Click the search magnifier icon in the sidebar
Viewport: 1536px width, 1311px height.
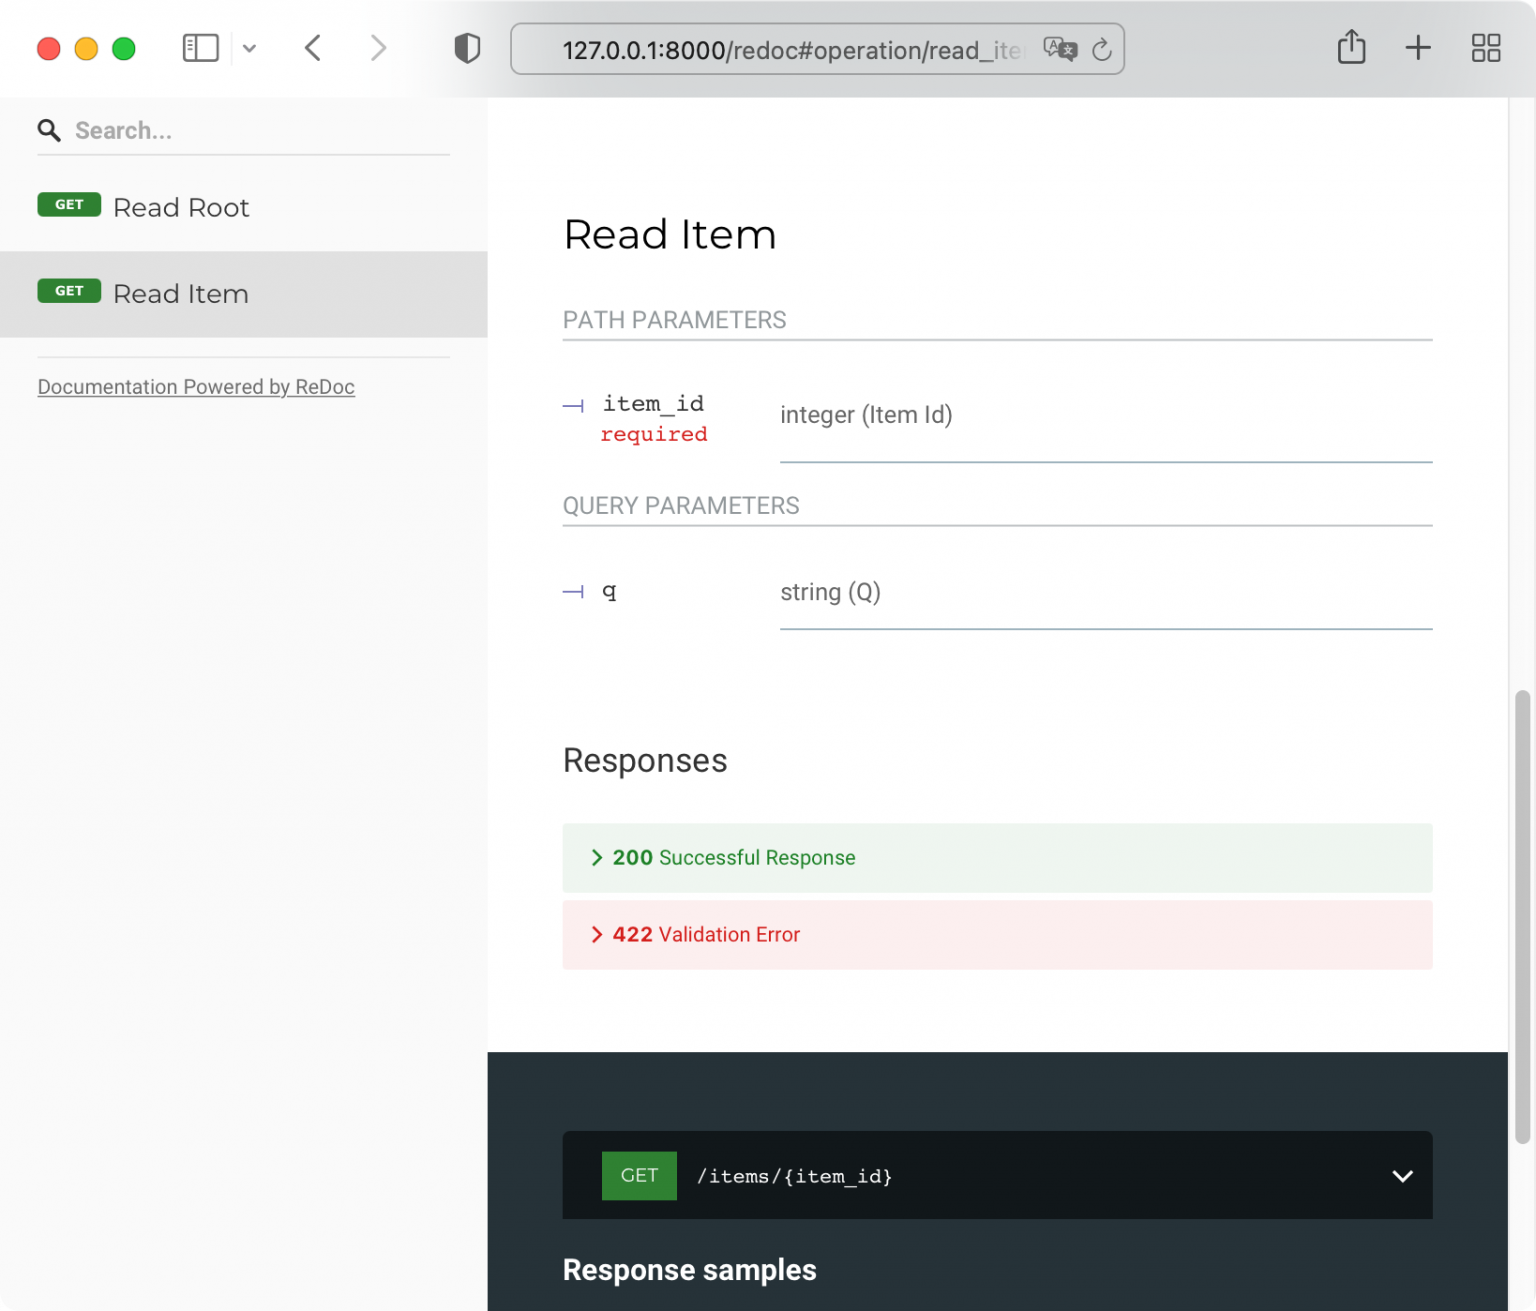[x=49, y=130]
